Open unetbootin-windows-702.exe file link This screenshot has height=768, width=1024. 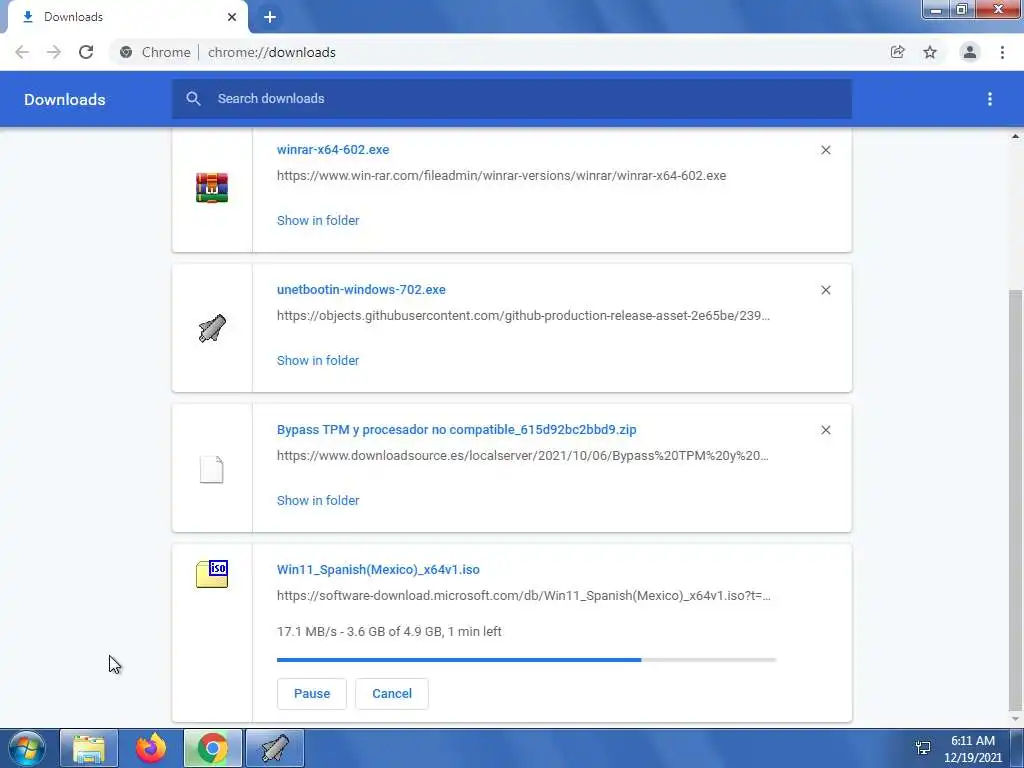[x=361, y=289]
